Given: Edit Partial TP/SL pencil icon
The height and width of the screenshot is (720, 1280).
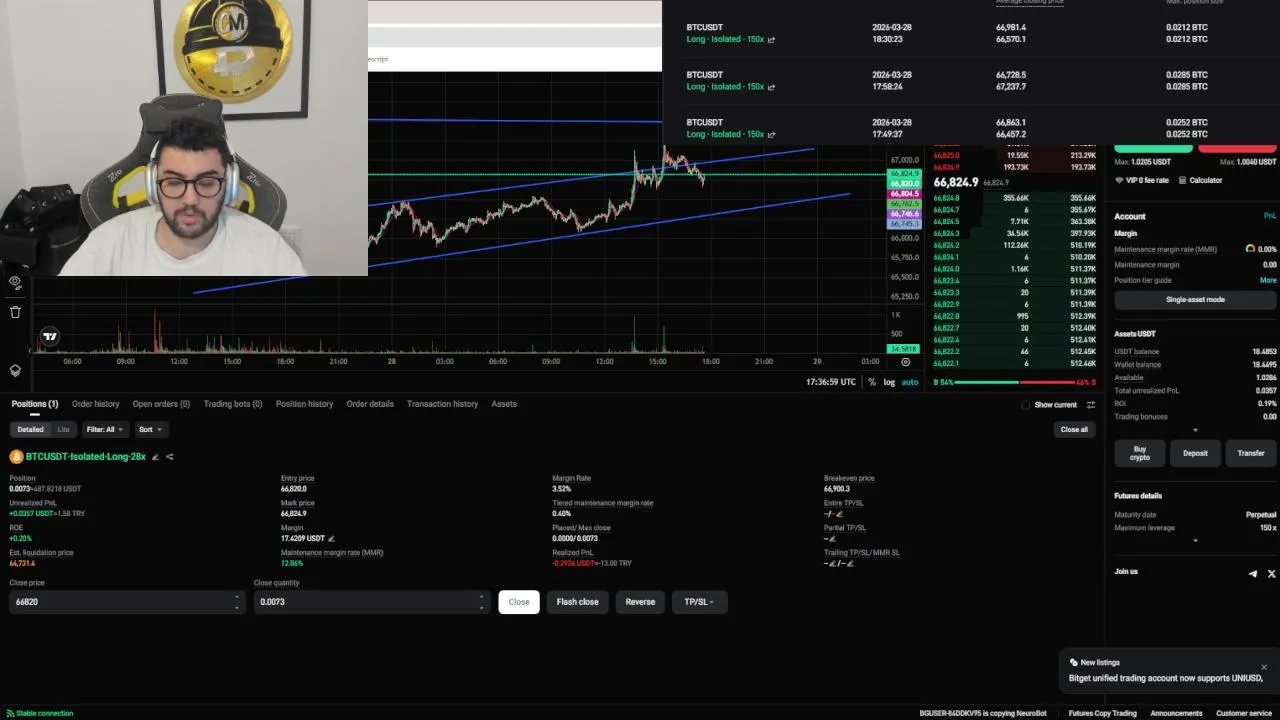Looking at the screenshot, I should 832,539.
